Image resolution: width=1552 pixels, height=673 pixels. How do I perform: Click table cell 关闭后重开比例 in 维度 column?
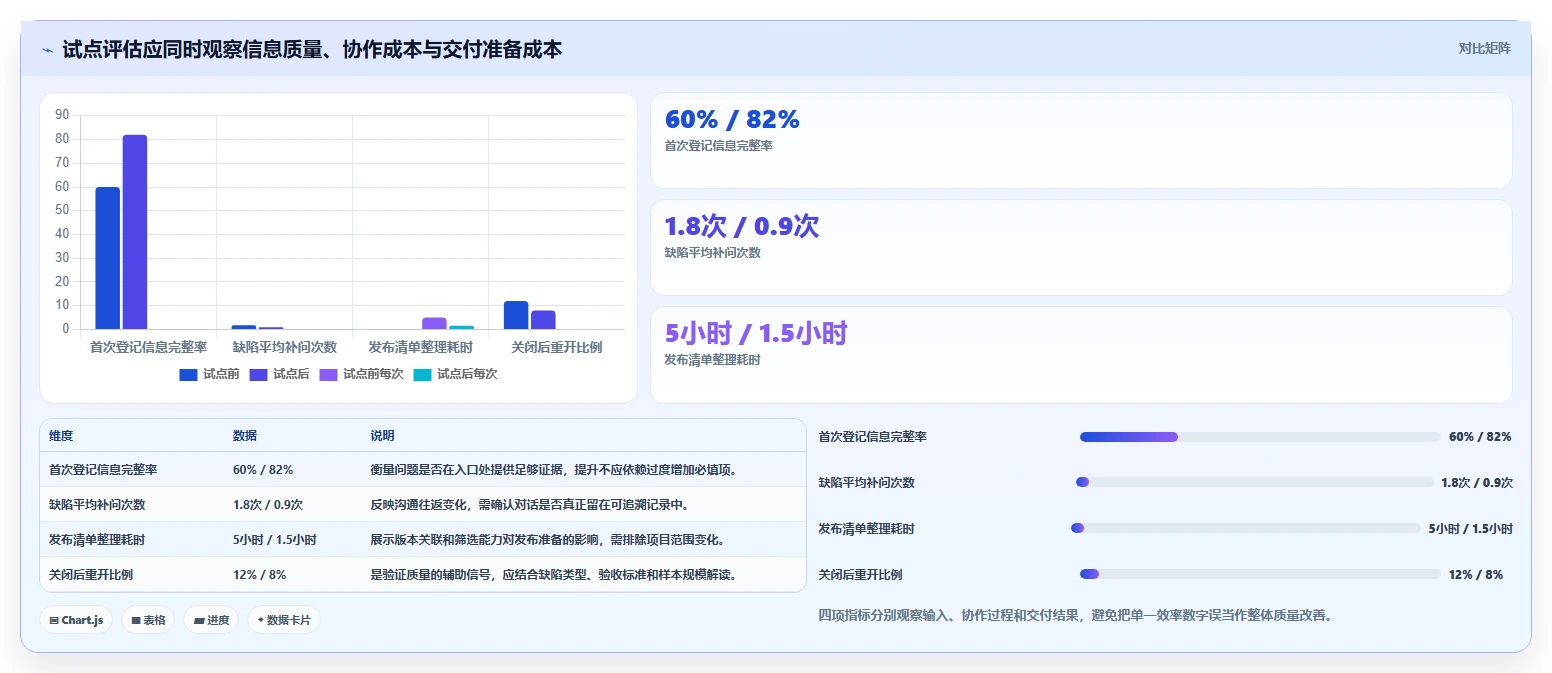91,575
